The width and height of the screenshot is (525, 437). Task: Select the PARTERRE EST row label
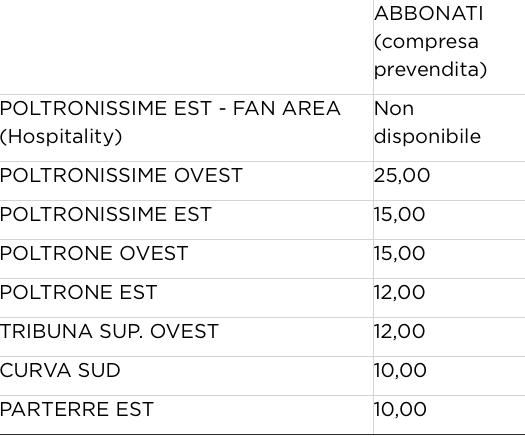[x=77, y=409]
